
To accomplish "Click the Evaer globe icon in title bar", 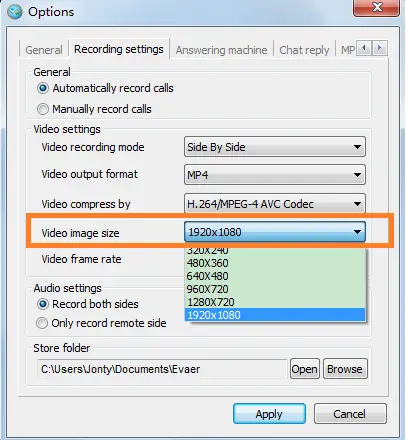I will [x=15, y=12].
